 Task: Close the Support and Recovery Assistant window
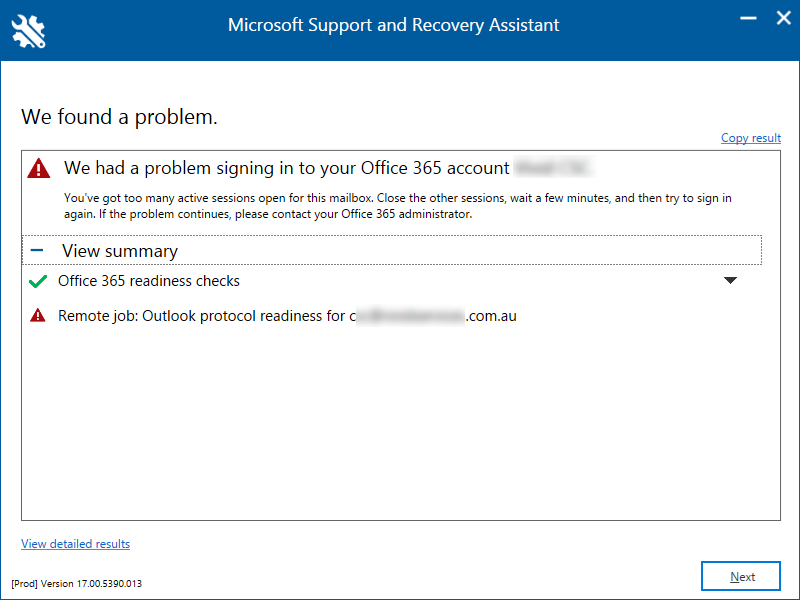pos(783,18)
